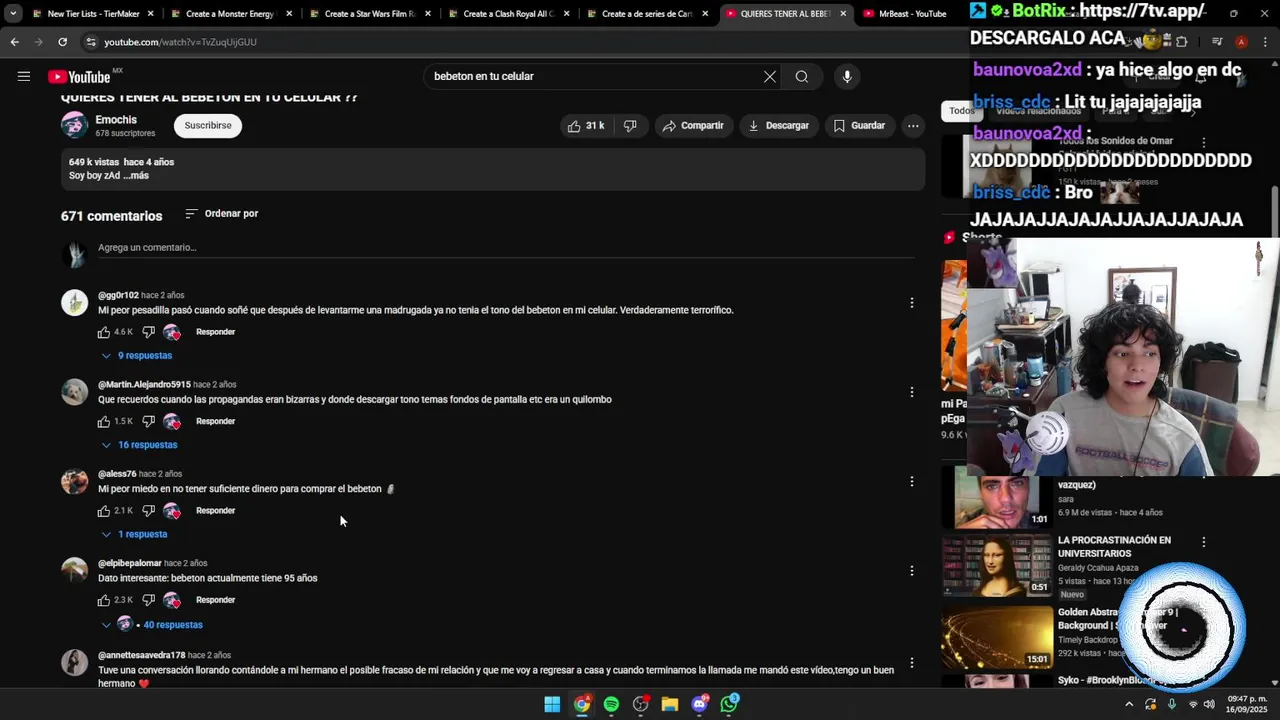Open volume control speaker tray icon
Screen dimensions: 1280x720
(1210, 704)
